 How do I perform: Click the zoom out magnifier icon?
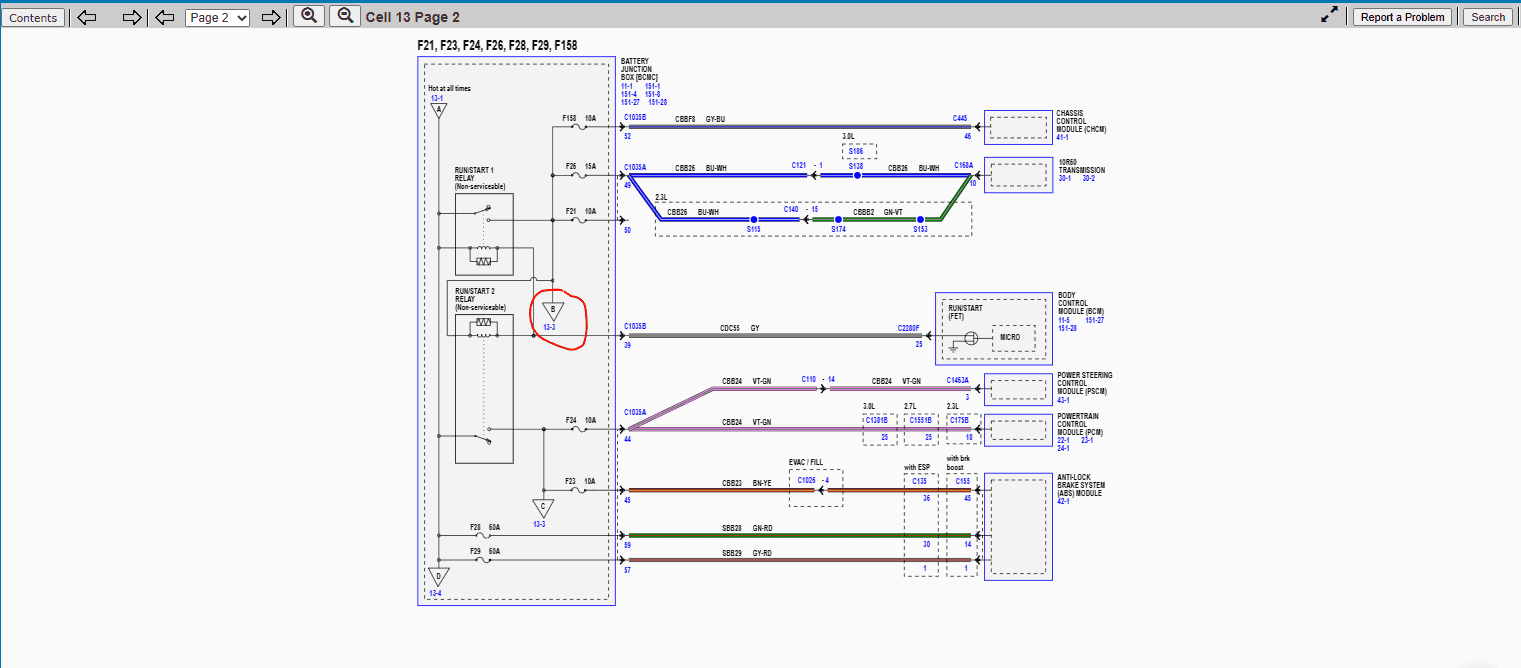pyautogui.click(x=345, y=16)
